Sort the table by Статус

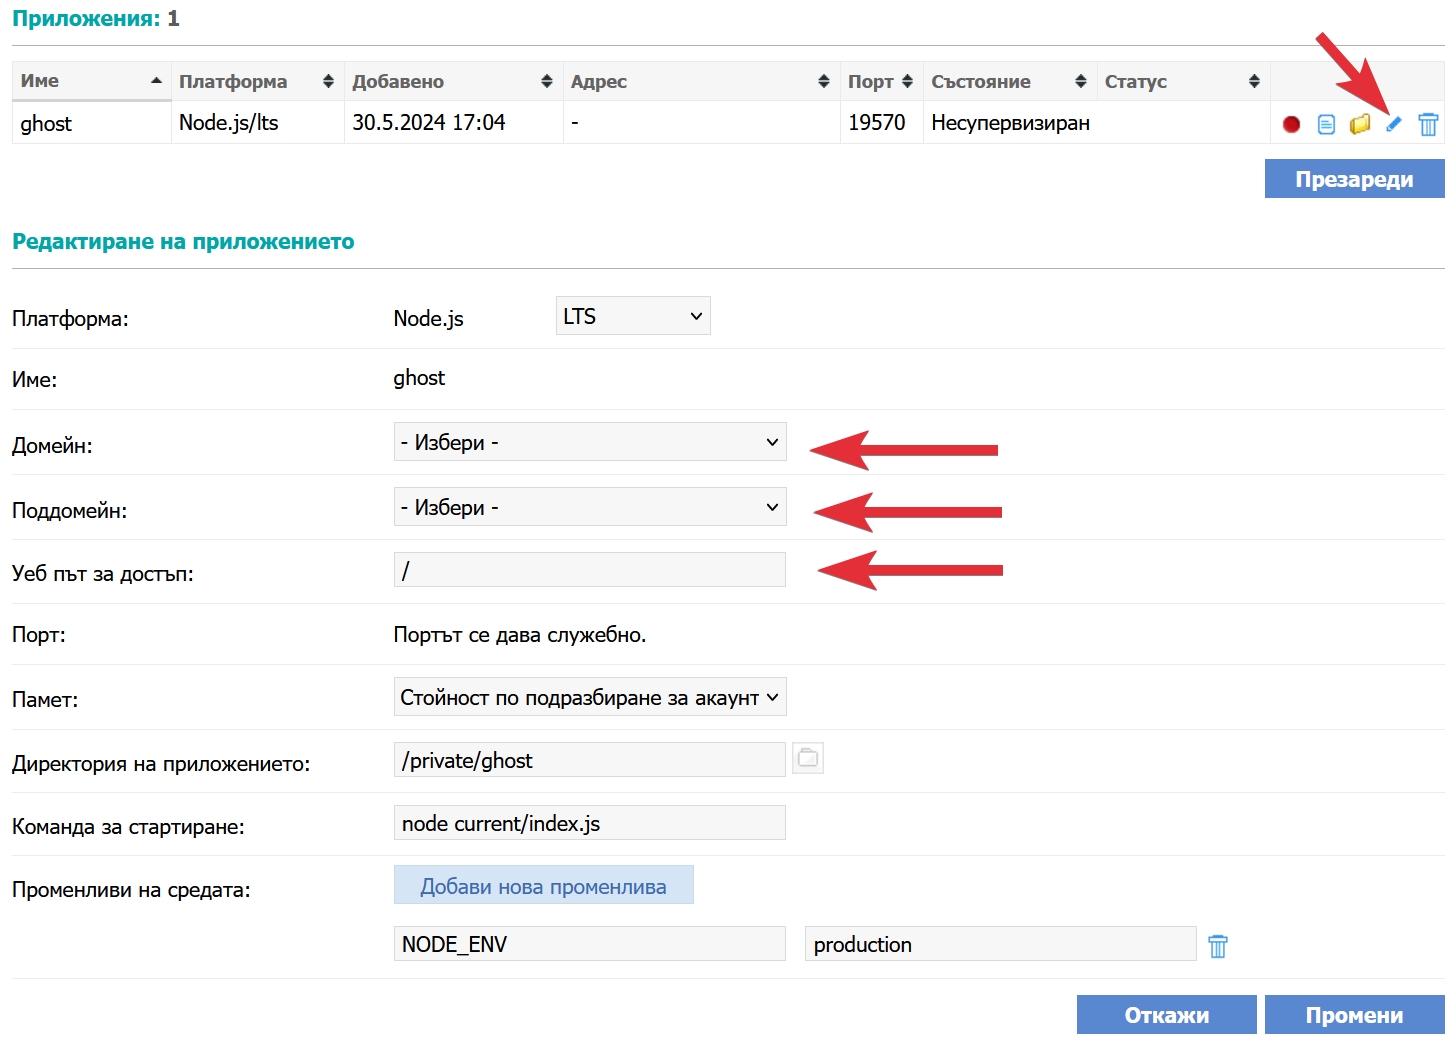coord(1184,81)
